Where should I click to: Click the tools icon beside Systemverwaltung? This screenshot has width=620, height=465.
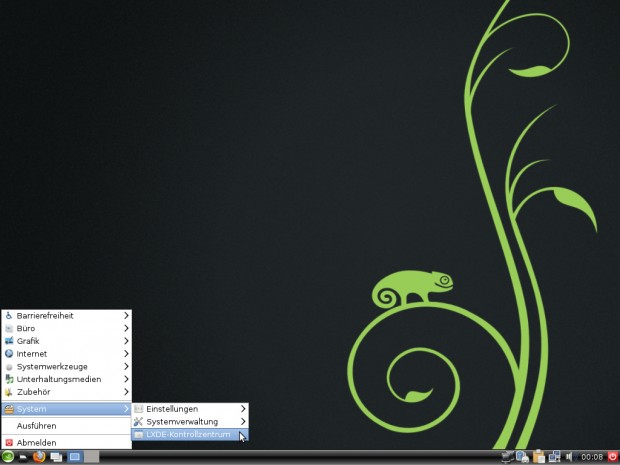(x=138, y=422)
